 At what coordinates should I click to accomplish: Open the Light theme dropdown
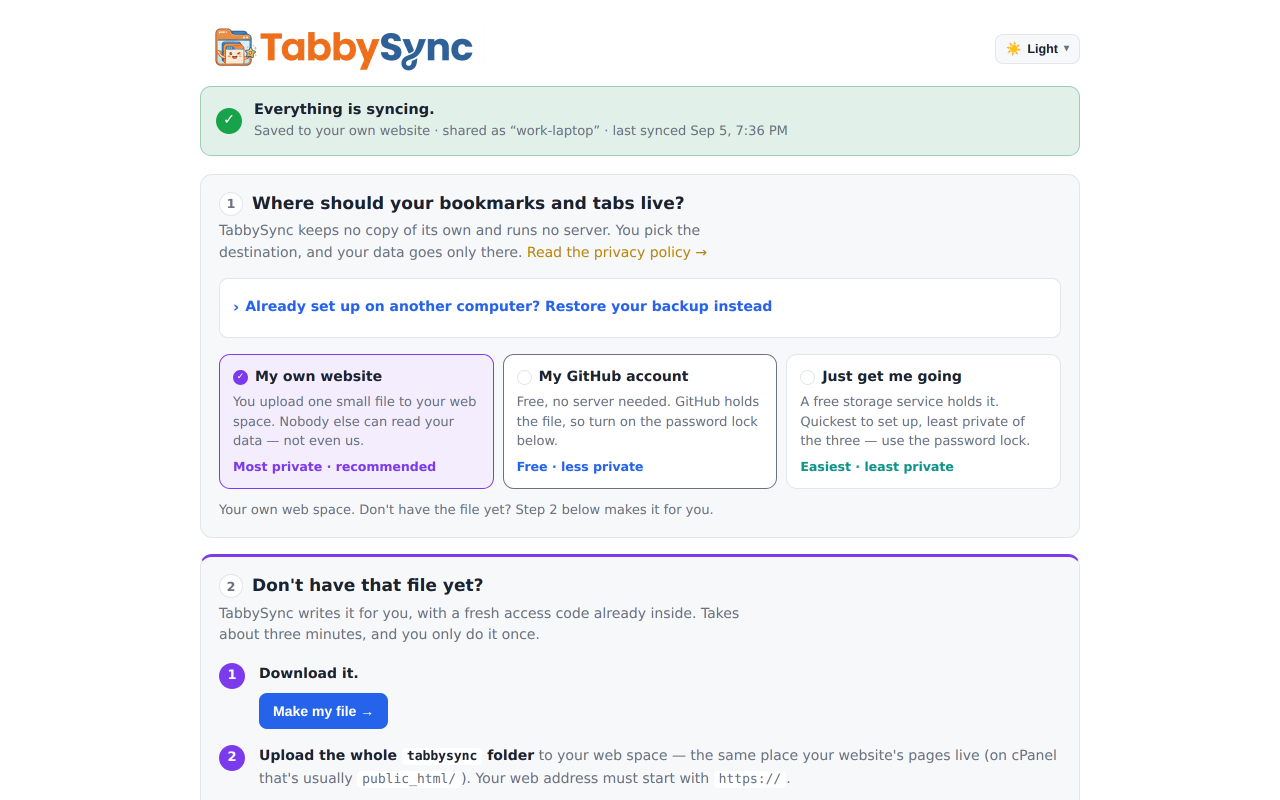[1037, 49]
